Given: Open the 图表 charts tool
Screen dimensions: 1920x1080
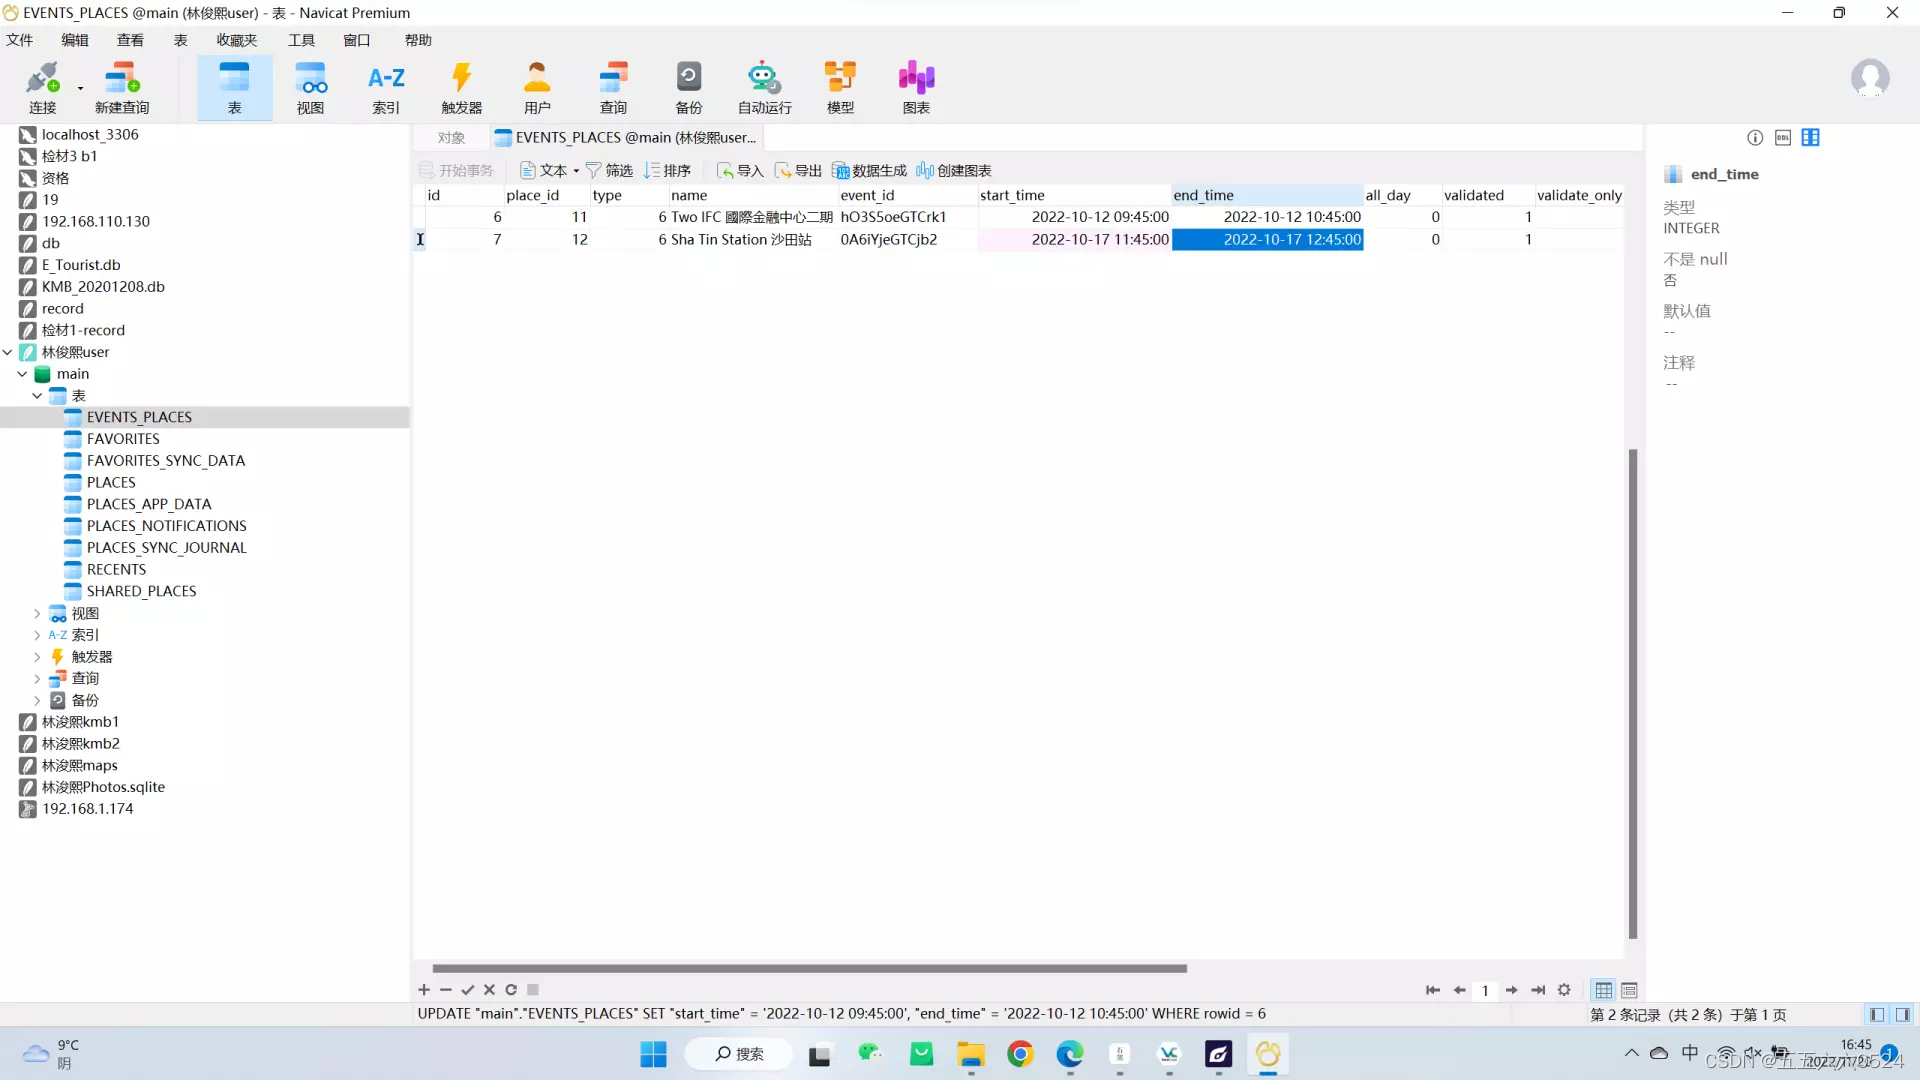Looking at the screenshot, I should click(915, 87).
